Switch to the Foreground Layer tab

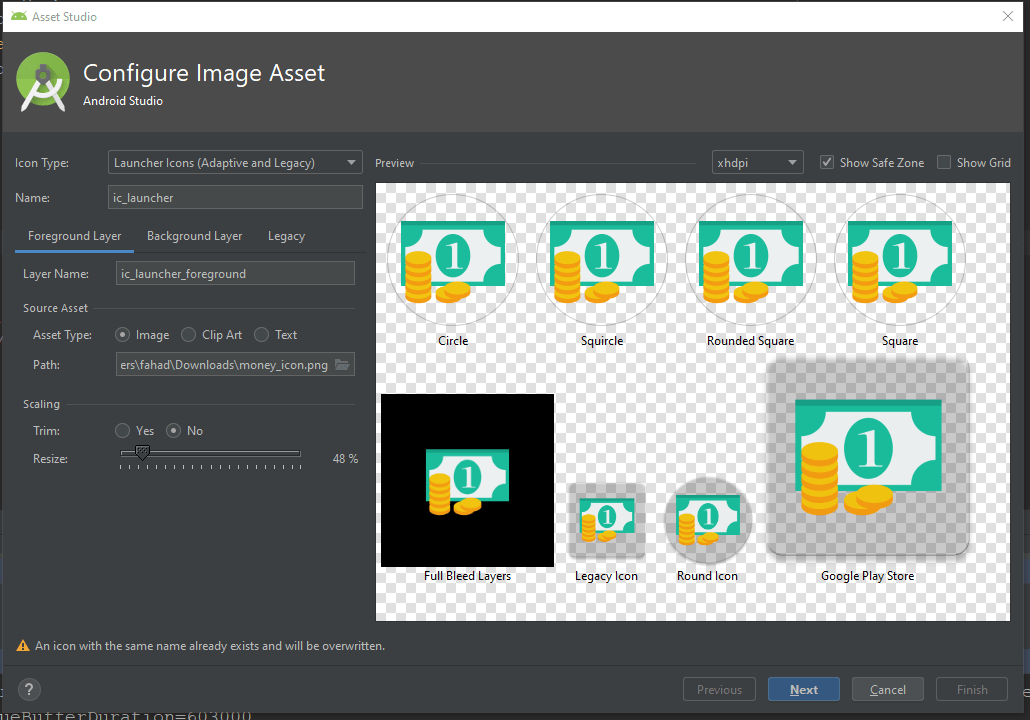[74, 236]
